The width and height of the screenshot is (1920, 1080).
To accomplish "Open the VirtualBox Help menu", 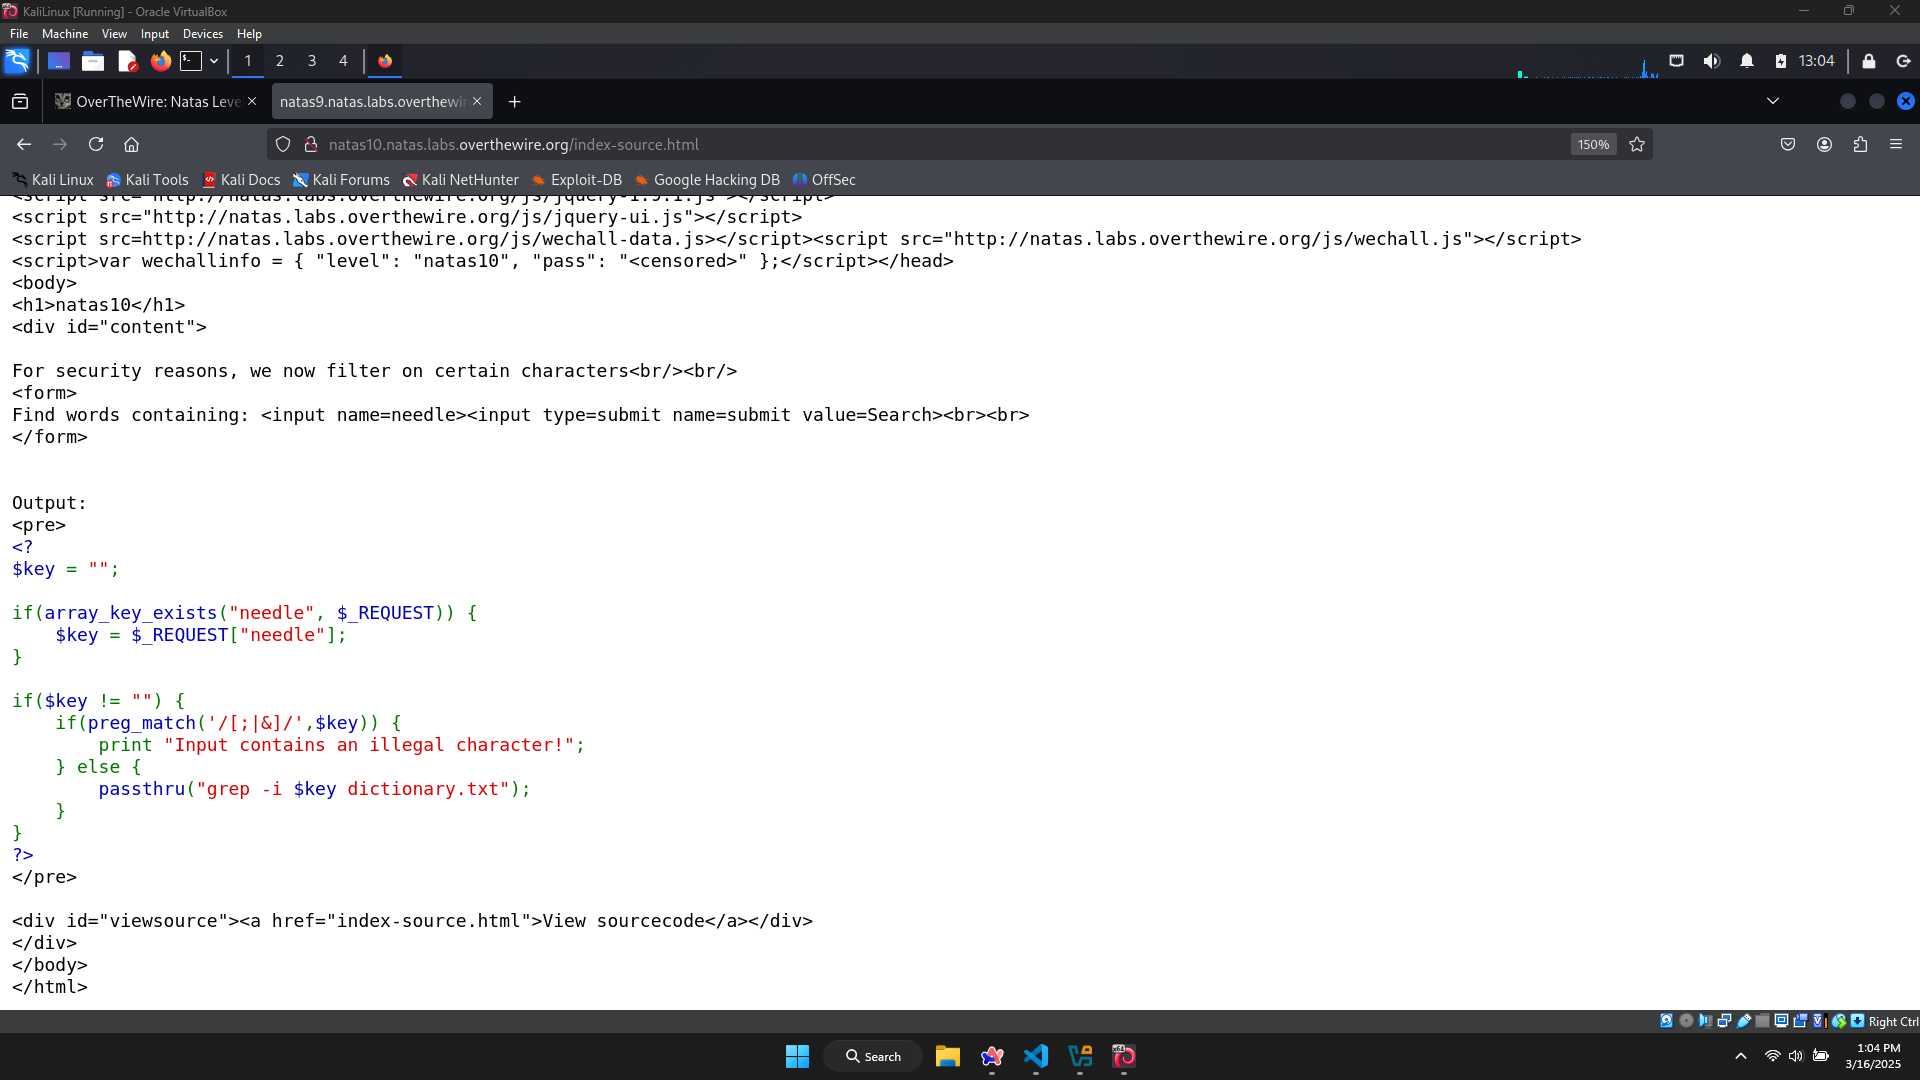I will pos(249,34).
